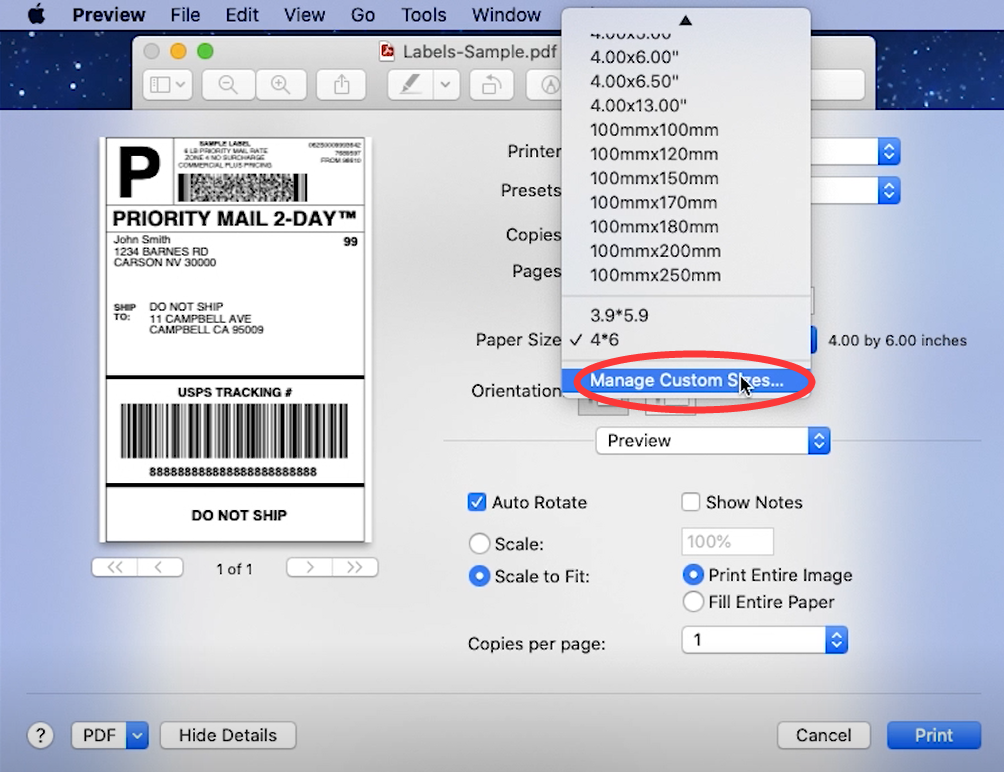This screenshot has width=1004, height=772.
Task: Click the 100% scale input field
Action: [727, 542]
